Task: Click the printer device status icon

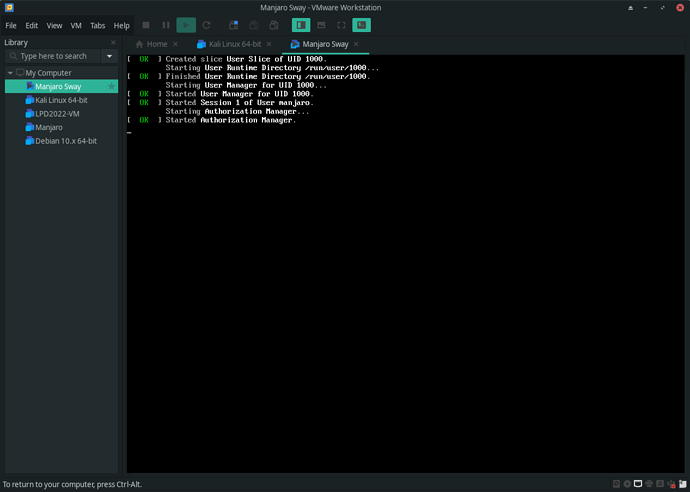Action: tap(649, 484)
